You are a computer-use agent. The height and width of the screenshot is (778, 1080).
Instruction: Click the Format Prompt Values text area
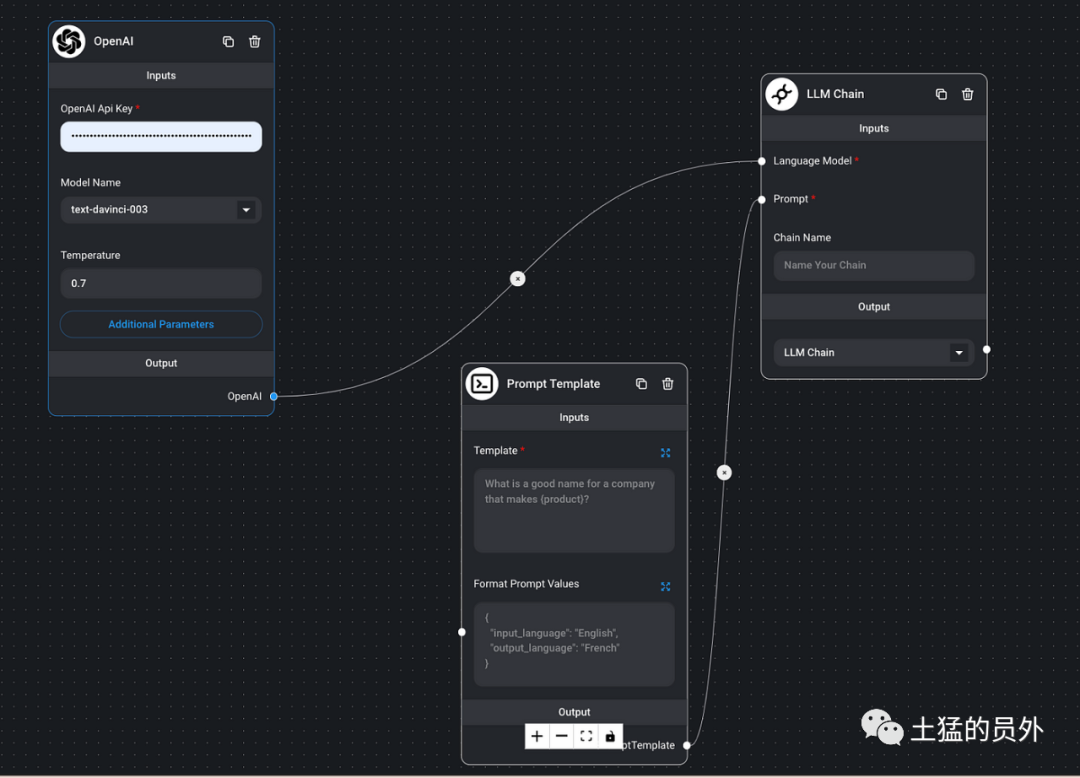(x=574, y=644)
